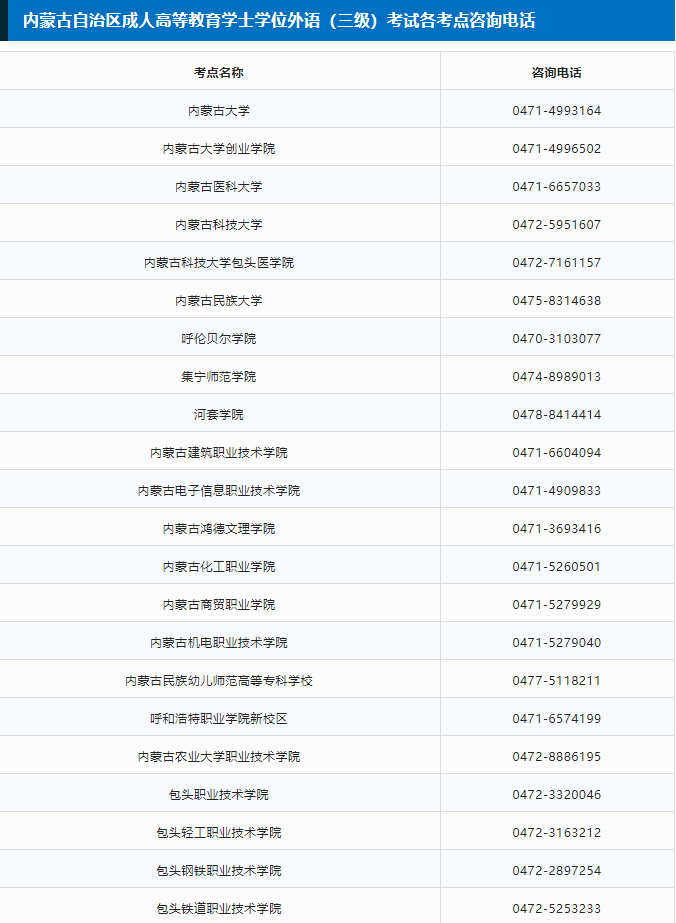Click phone number 0471-5260501

[x=556, y=566]
